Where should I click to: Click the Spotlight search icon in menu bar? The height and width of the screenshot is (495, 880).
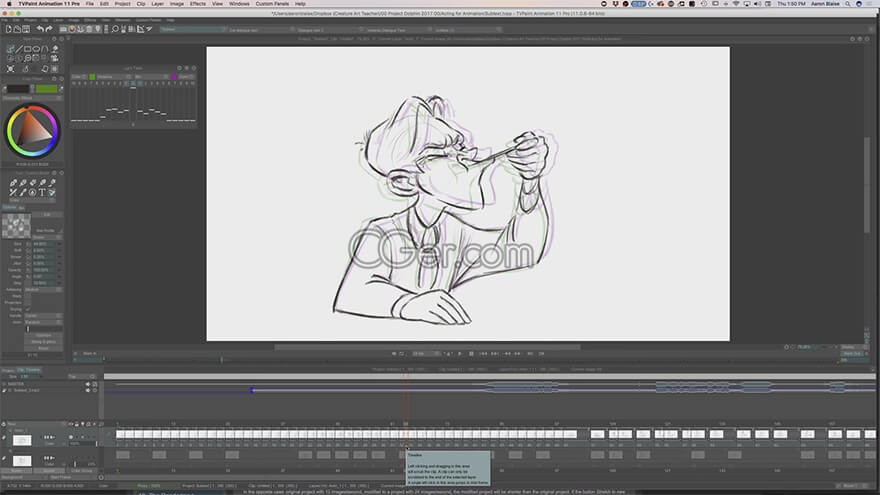(847, 3)
